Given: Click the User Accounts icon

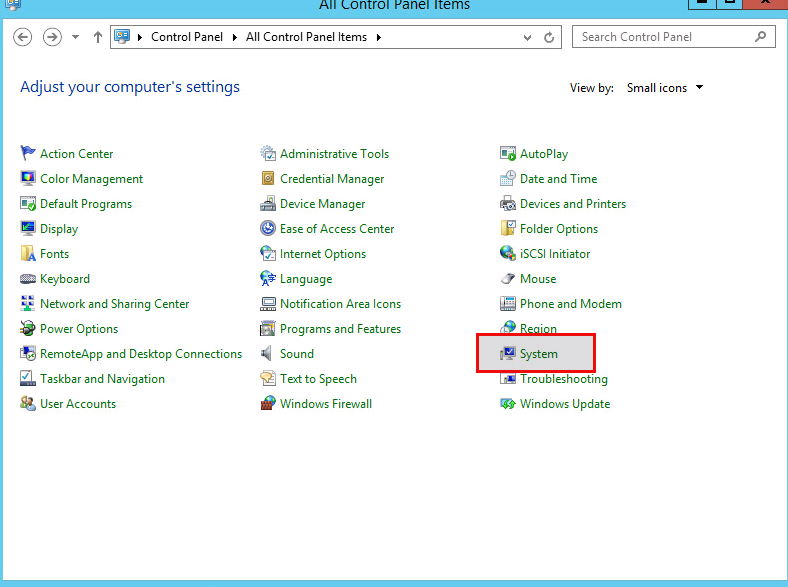Looking at the screenshot, I should tap(28, 404).
